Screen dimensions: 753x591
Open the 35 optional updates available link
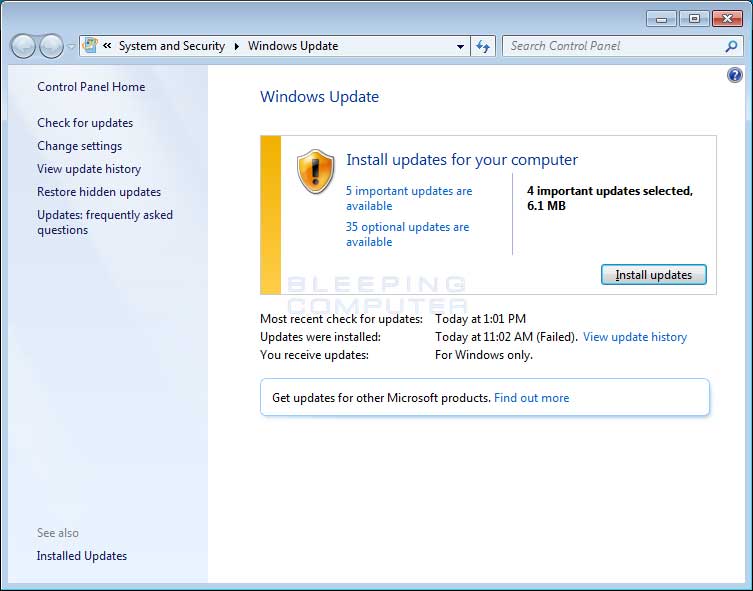point(407,234)
